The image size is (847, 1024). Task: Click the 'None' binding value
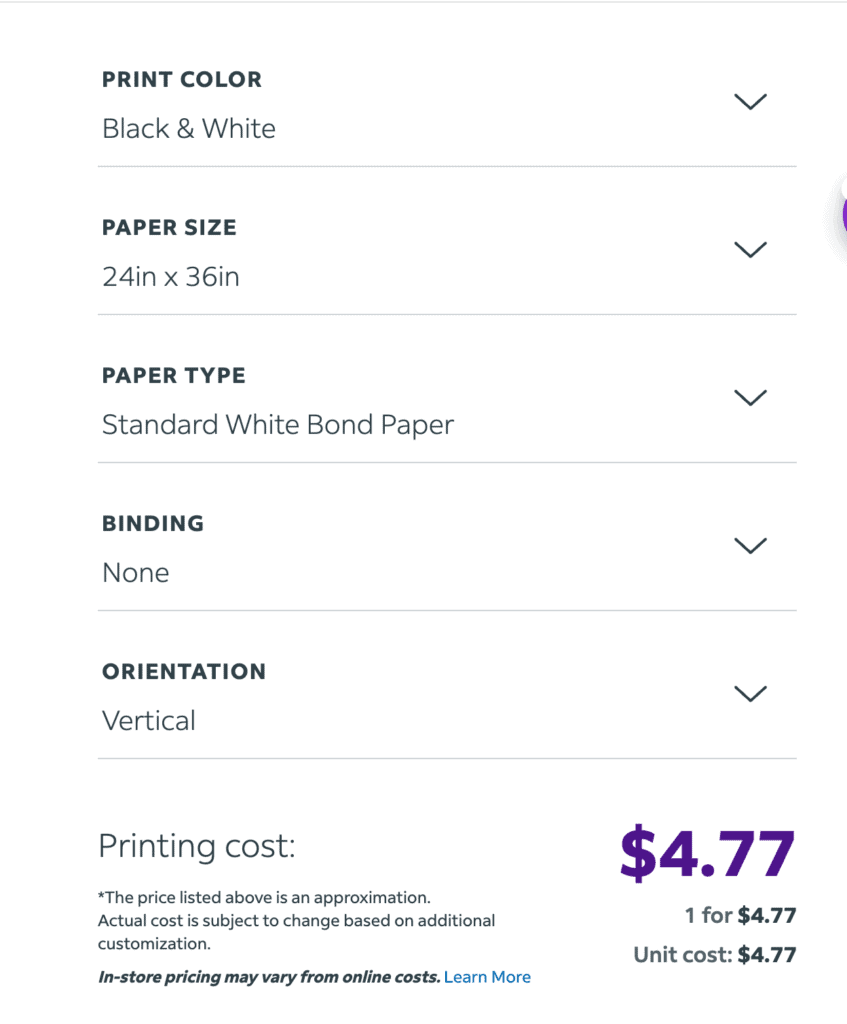click(135, 572)
